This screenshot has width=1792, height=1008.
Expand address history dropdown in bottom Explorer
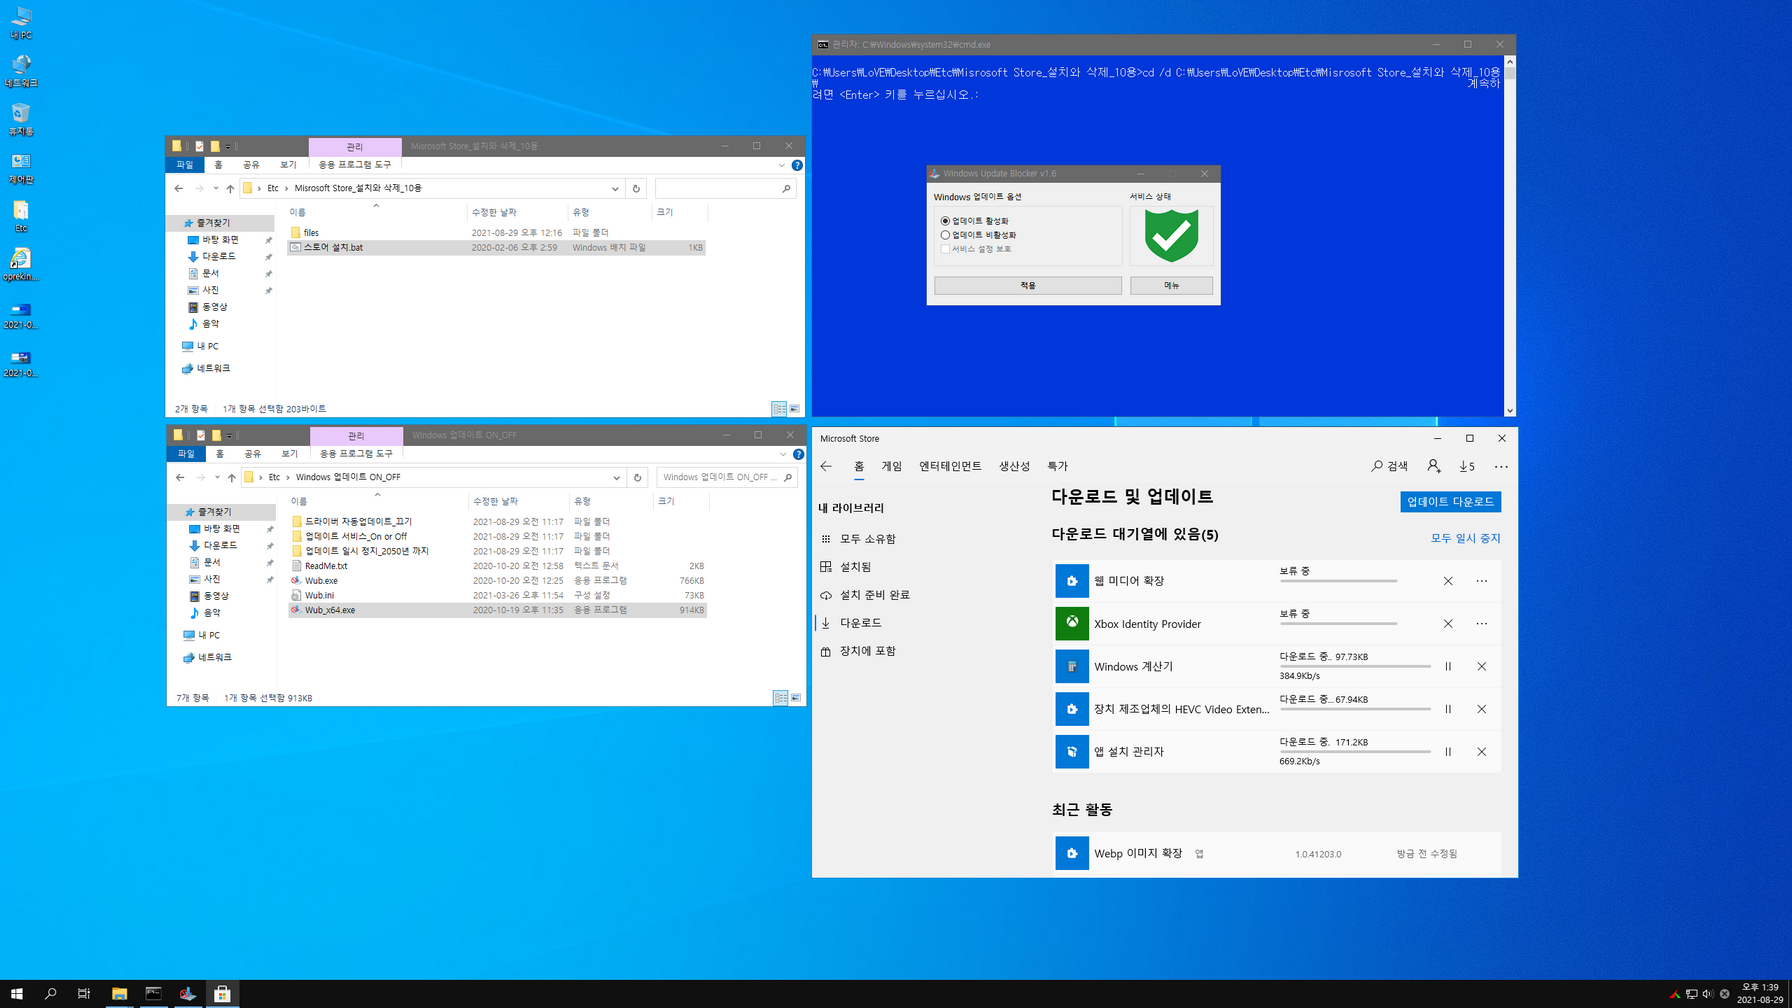pos(616,477)
